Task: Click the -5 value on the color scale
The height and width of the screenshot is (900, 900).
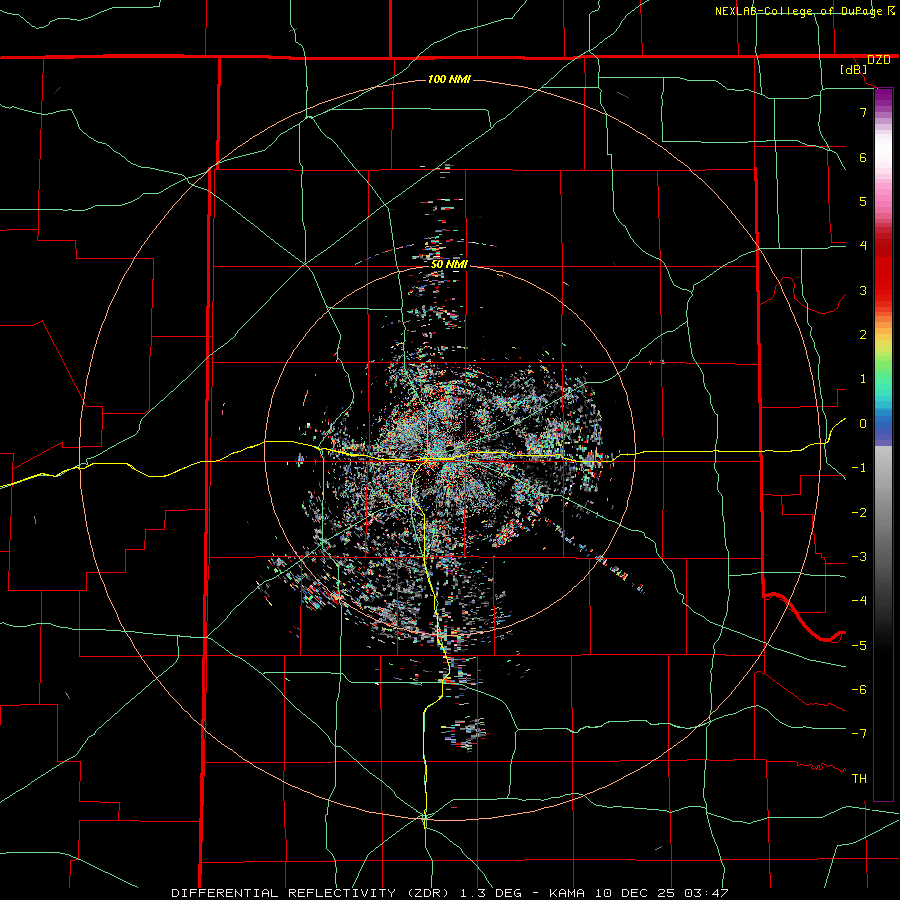Action: point(859,646)
